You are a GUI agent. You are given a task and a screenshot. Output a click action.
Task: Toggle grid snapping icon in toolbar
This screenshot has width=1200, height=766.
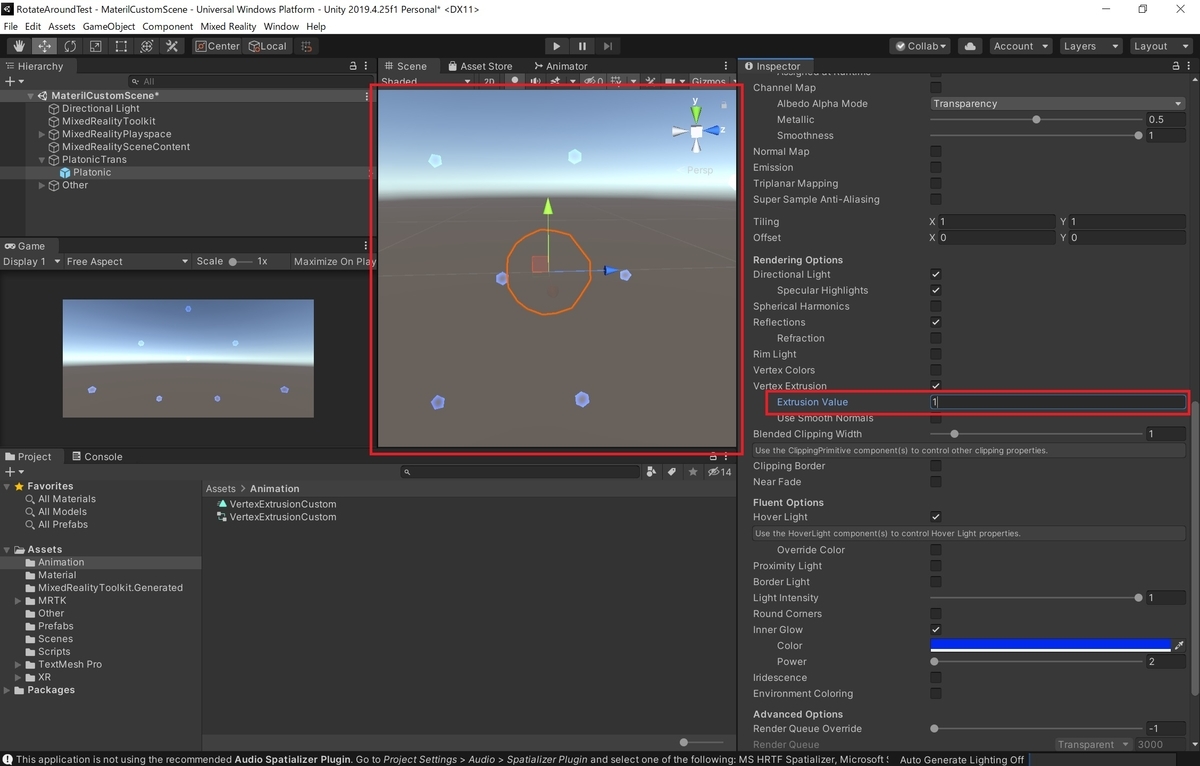pos(307,46)
